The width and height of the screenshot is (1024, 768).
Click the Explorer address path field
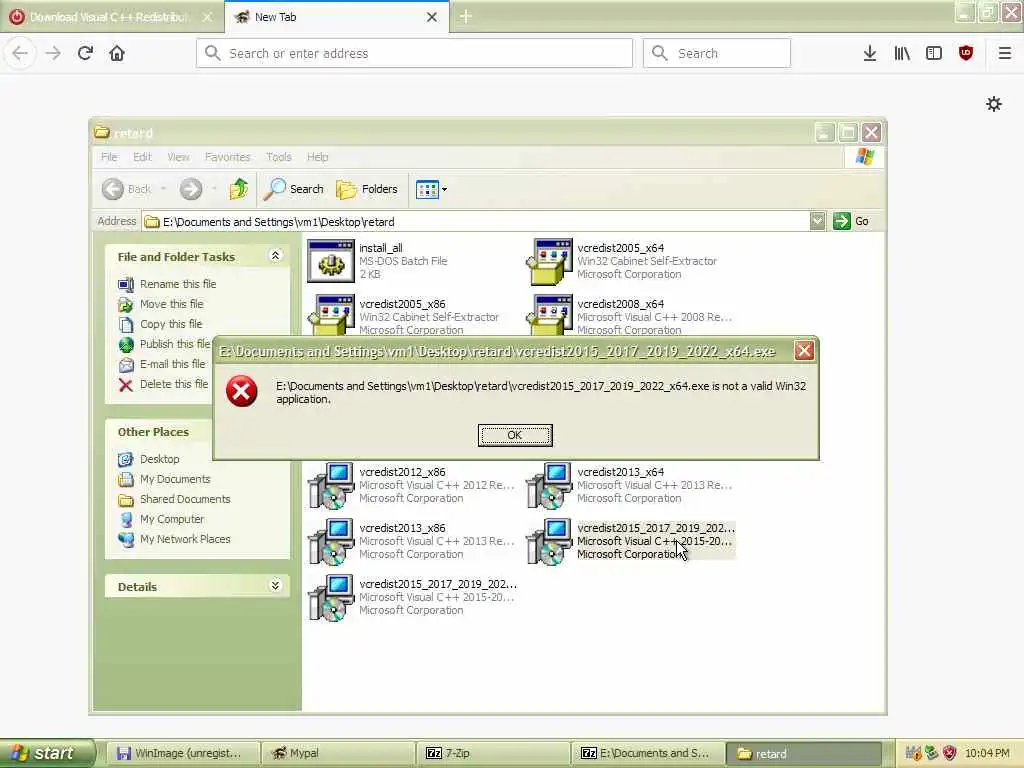(x=475, y=221)
